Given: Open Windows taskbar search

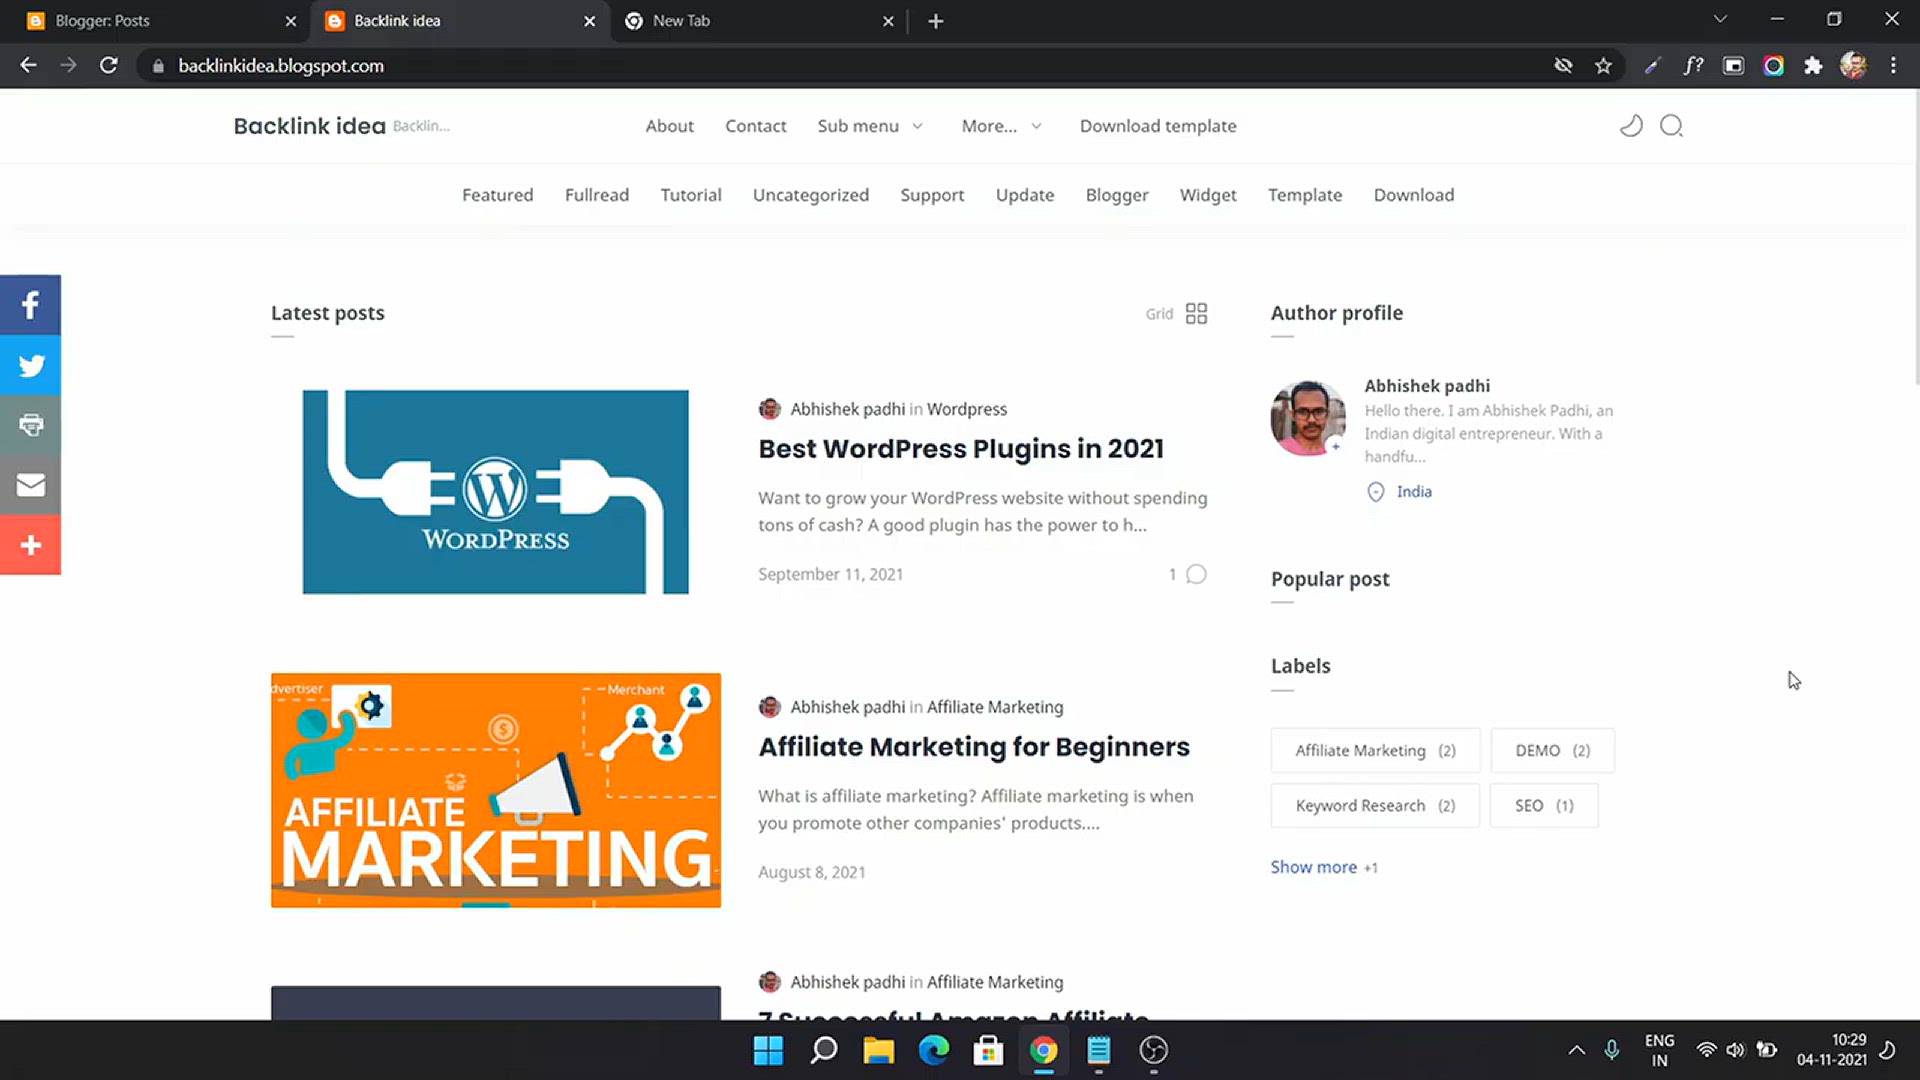Looking at the screenshot, I should click(824, 1050).
